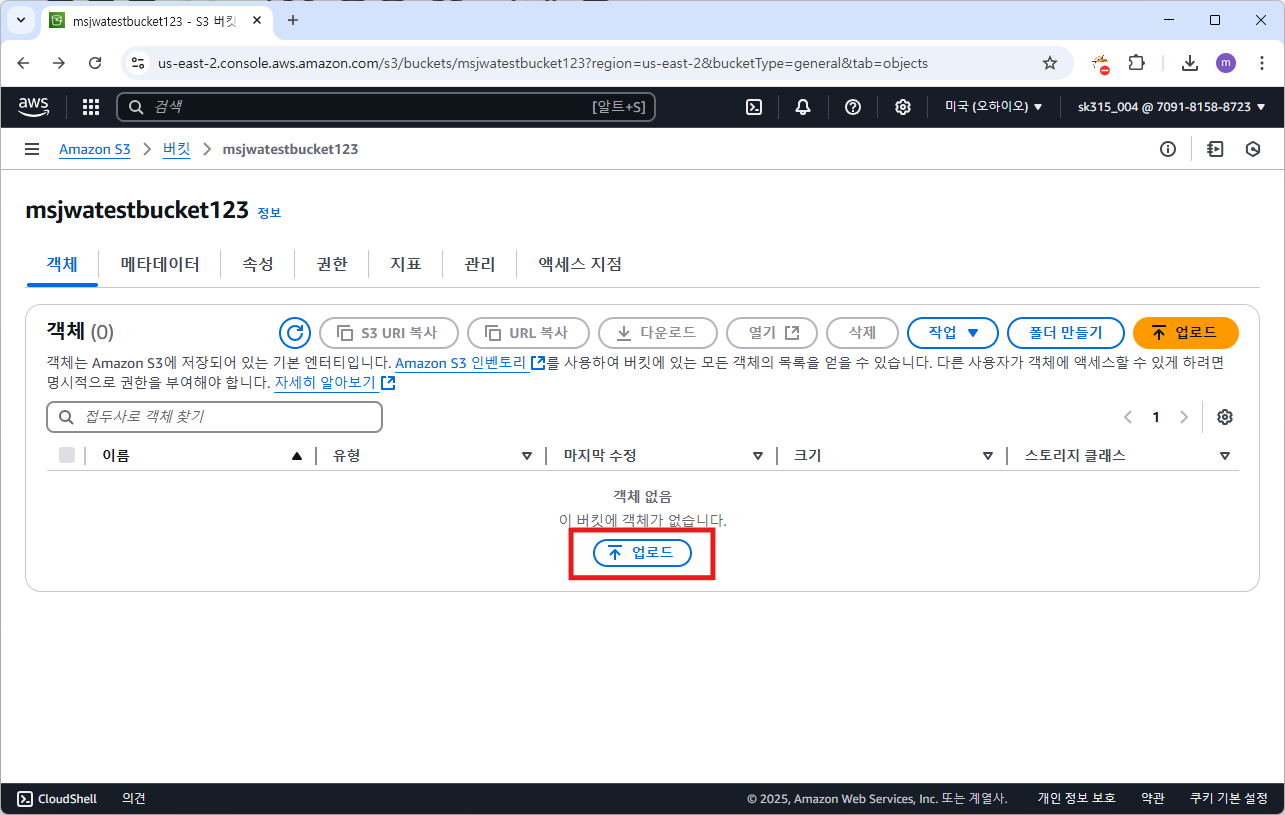Image resolution: width=1285 pixels, height=815 pixels.
Task: Switch to the 지표 tab
Action: pyautogui.click(x=405, y=264)
